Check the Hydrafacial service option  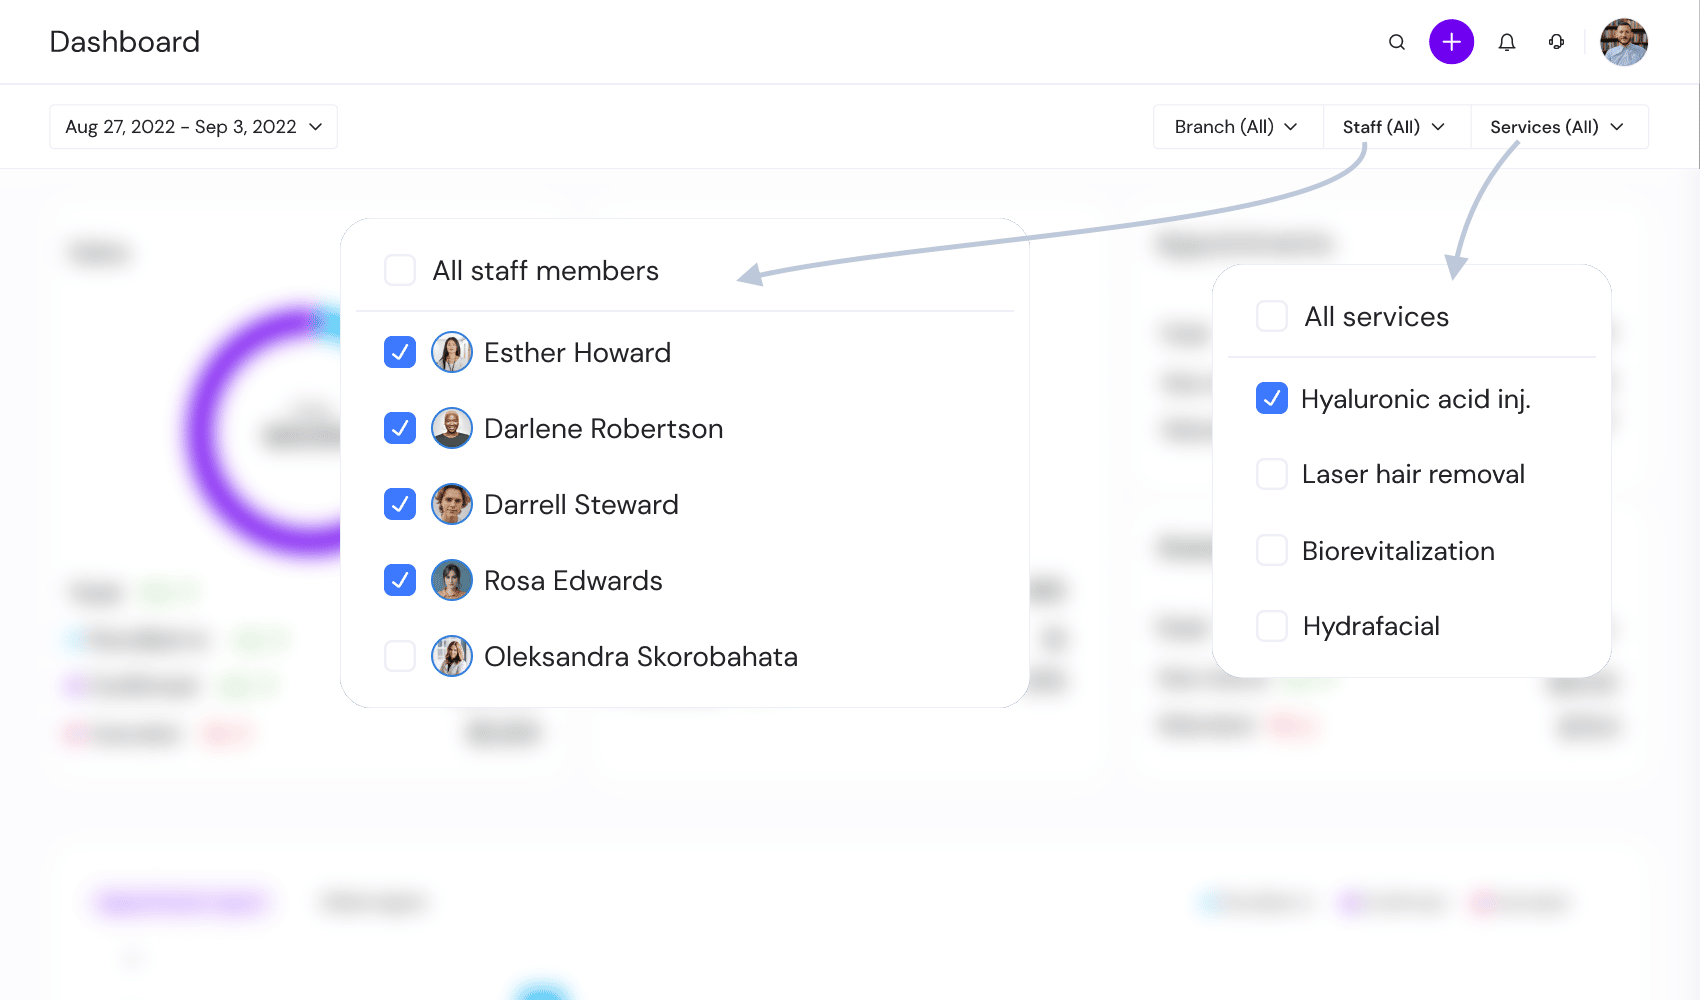(1271, 625)
